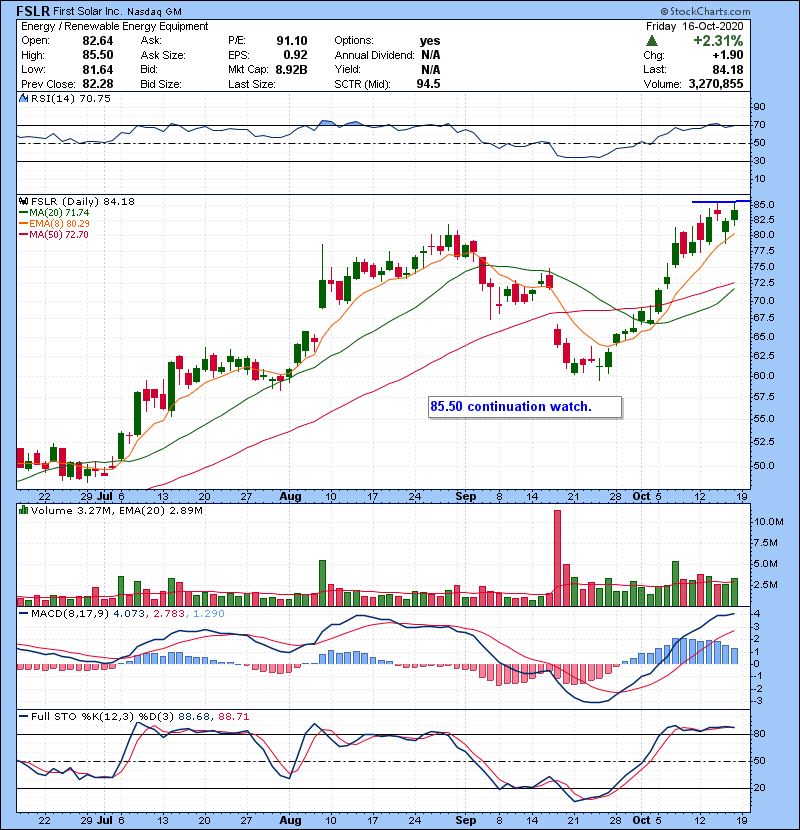Click the Volume legend icon
800x830 pixels.
[x=23, y=512]
